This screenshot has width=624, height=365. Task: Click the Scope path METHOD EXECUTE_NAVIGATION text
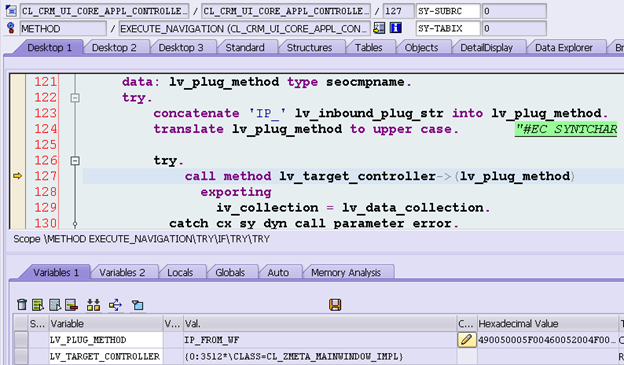141,239
